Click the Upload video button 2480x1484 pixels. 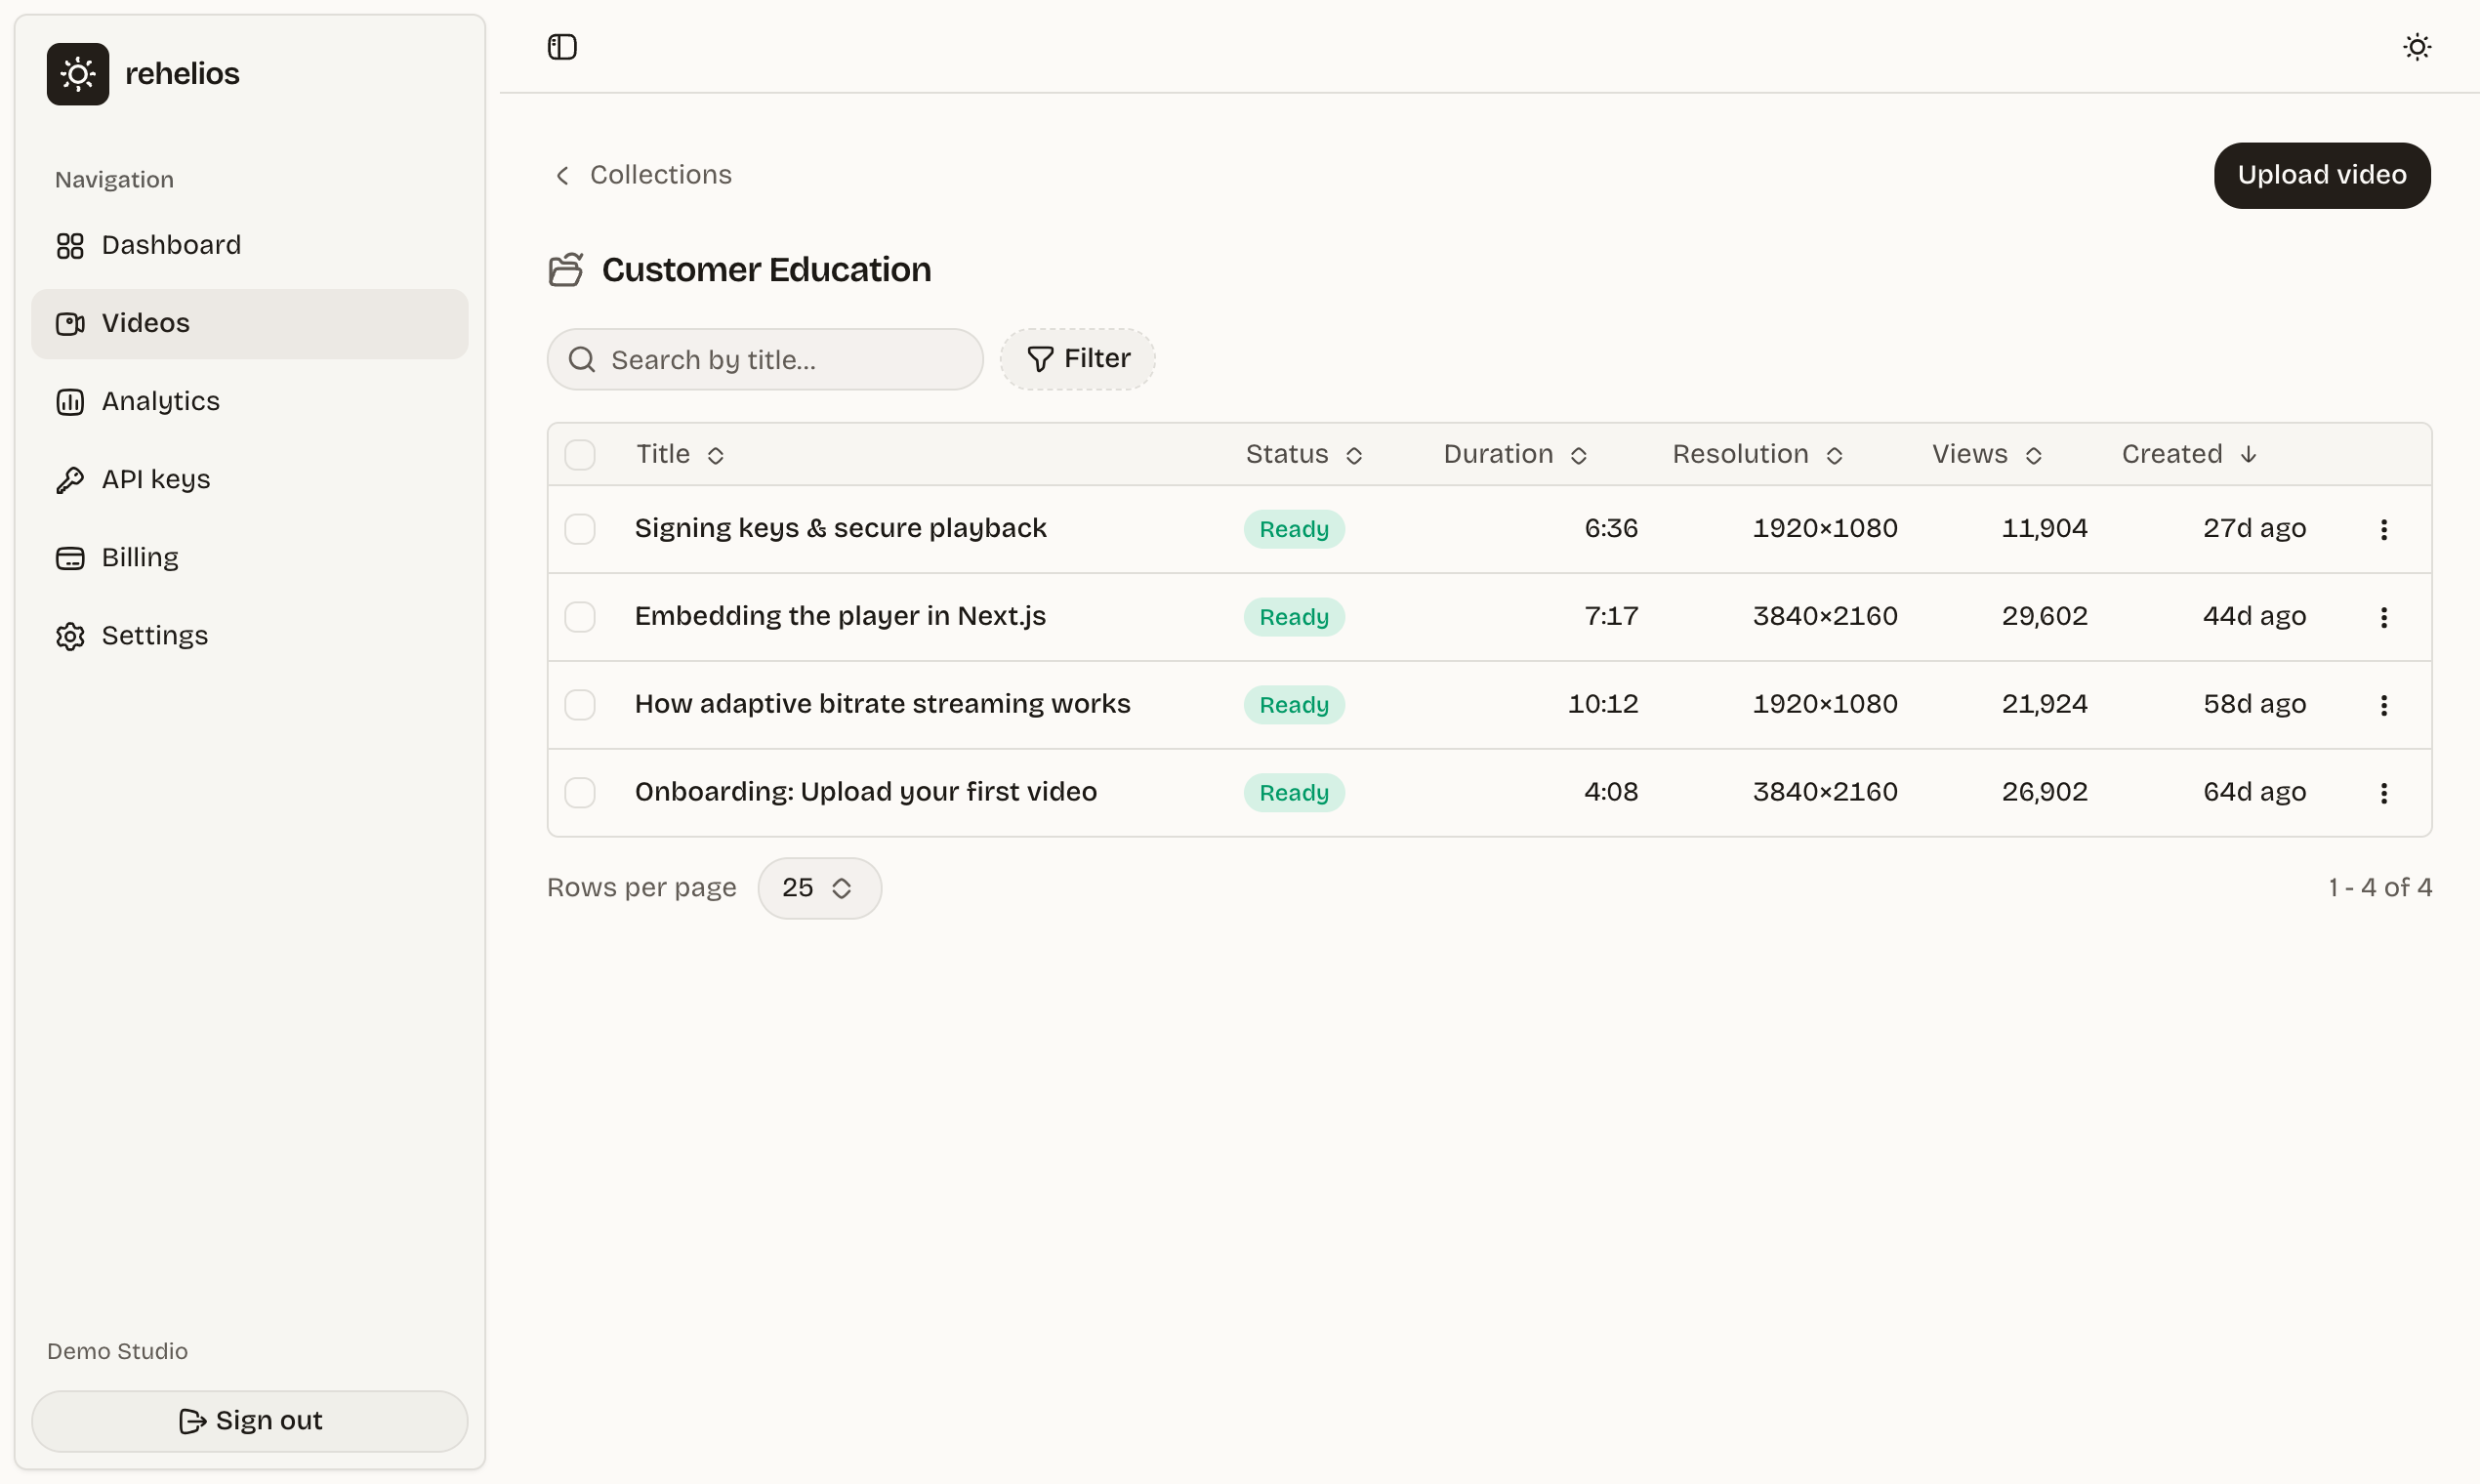tap(2321, 176)
